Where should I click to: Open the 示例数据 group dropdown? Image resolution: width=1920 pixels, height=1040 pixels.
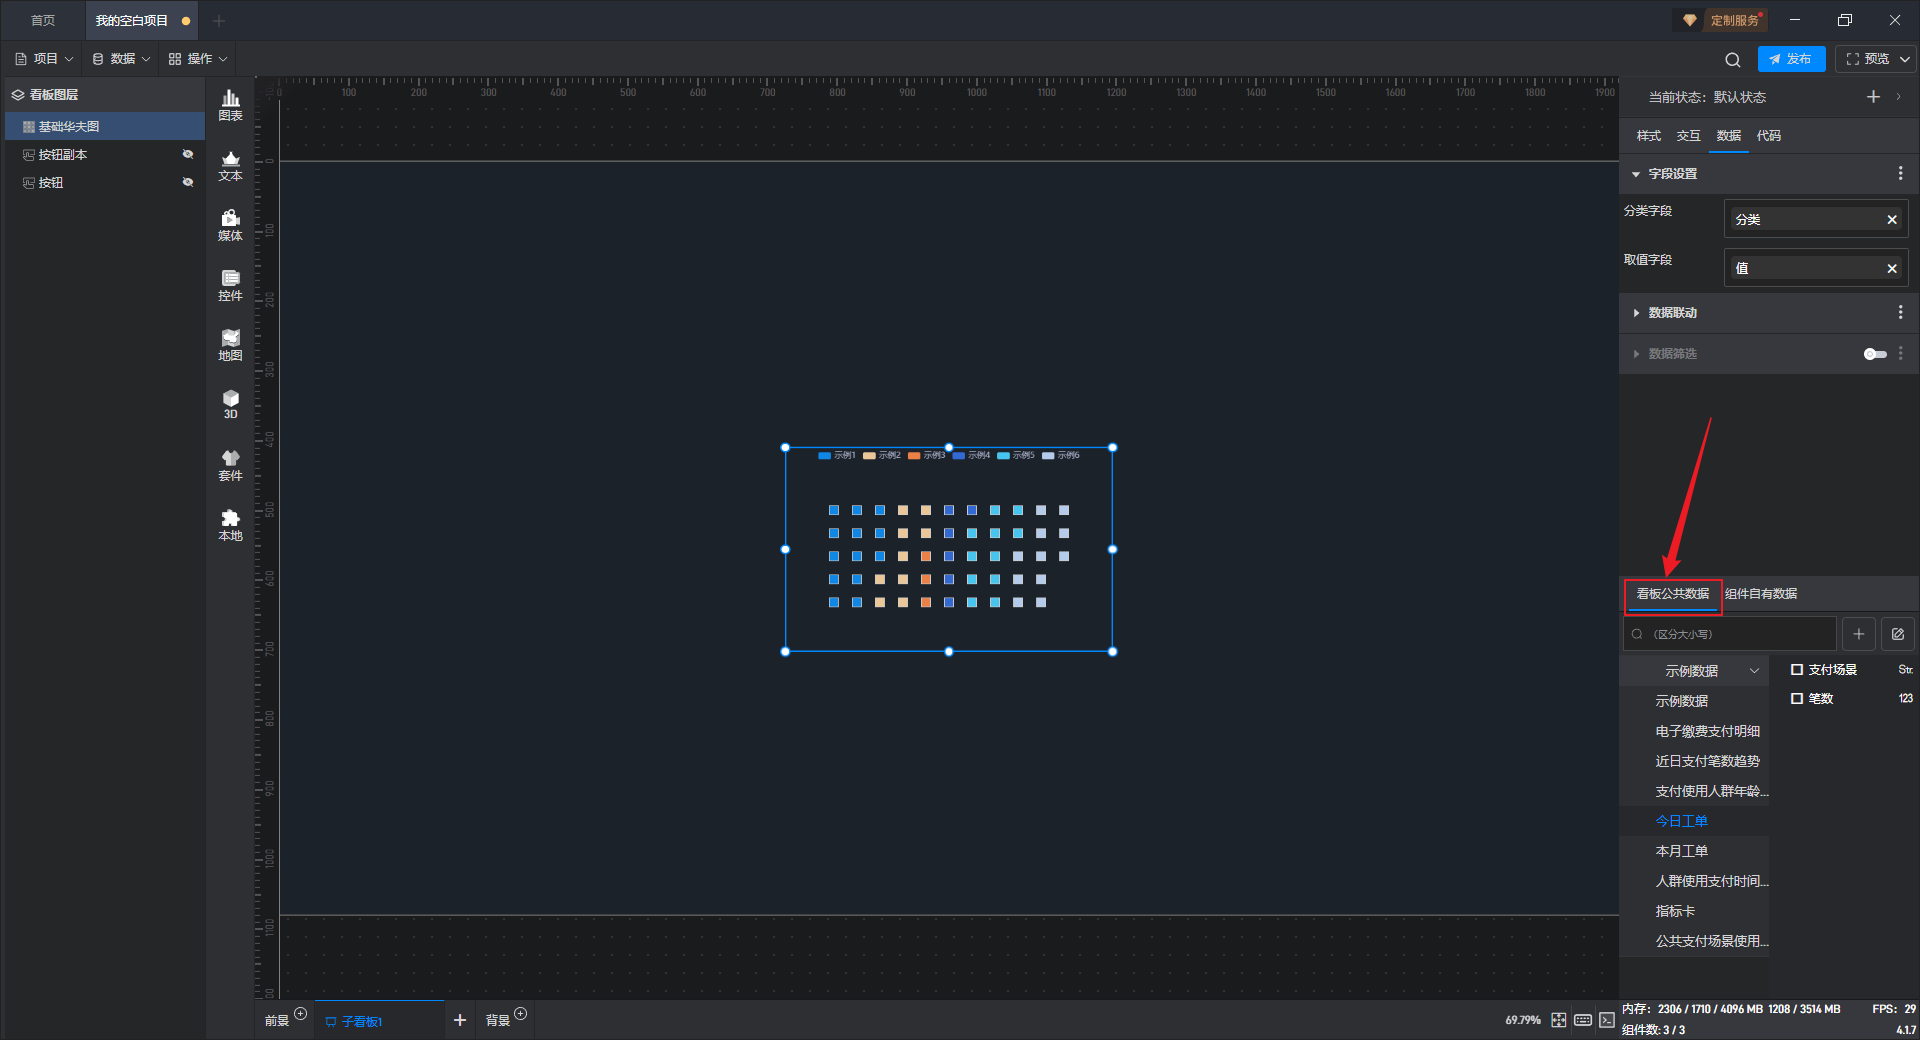click(1709, 671)
